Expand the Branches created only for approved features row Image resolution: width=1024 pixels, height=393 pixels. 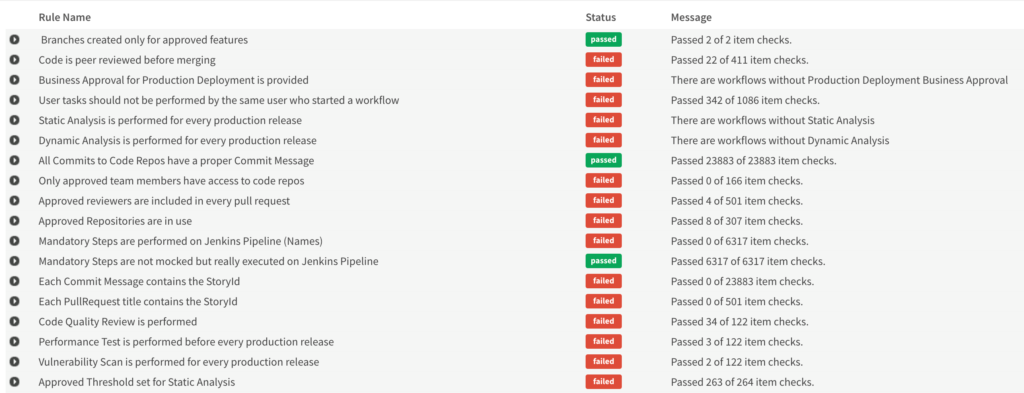point(14,40)
